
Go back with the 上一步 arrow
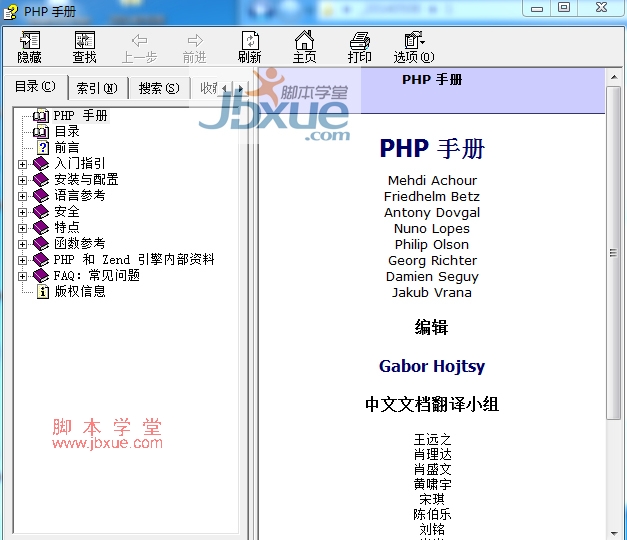point(139,48)
